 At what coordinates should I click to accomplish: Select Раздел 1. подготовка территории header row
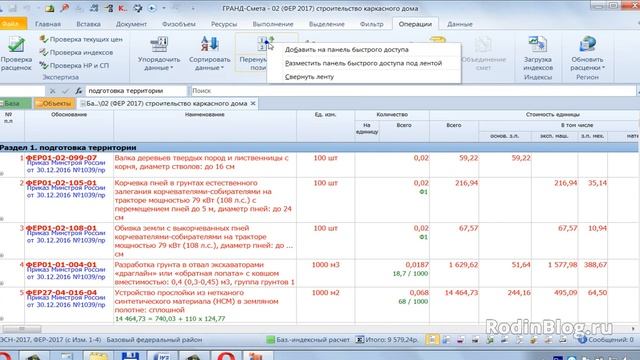coord(318,148)
